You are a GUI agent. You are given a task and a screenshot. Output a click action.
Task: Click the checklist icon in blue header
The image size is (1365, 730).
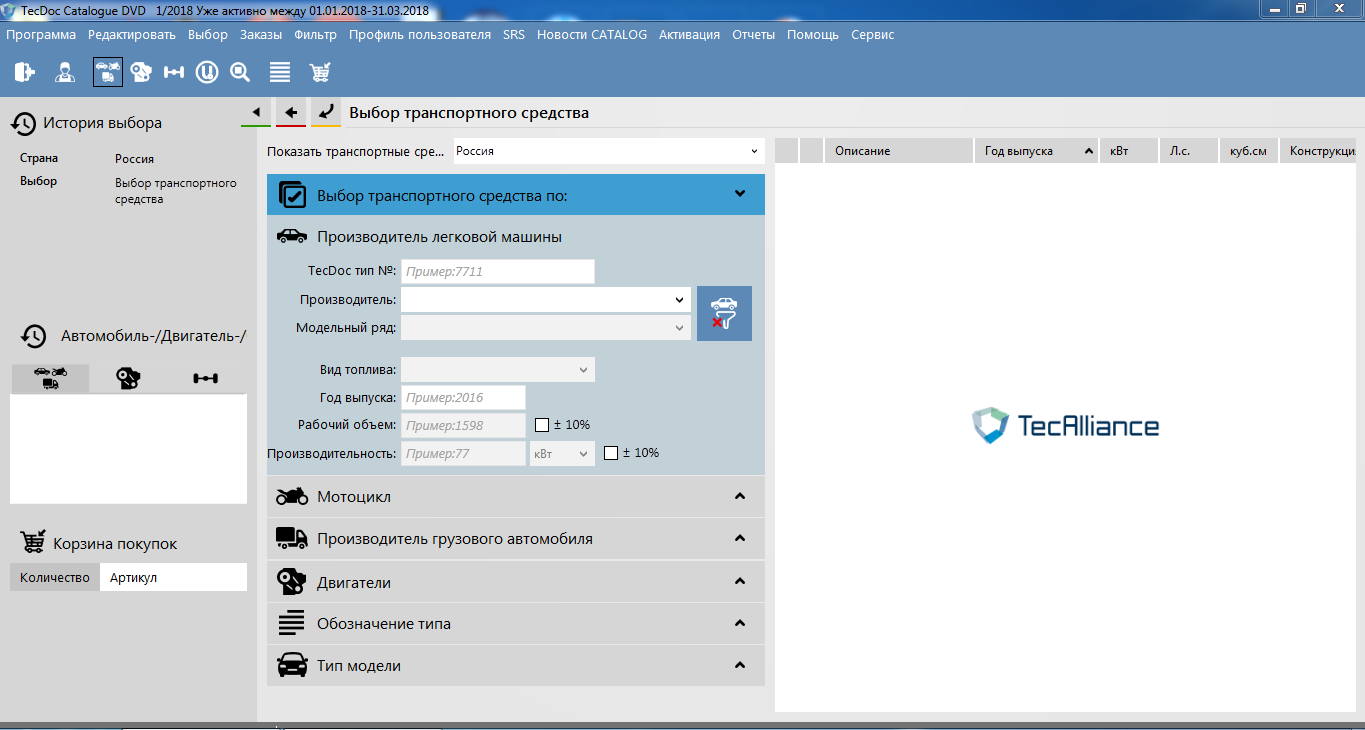pyautogui.click(x=292, y=195)
